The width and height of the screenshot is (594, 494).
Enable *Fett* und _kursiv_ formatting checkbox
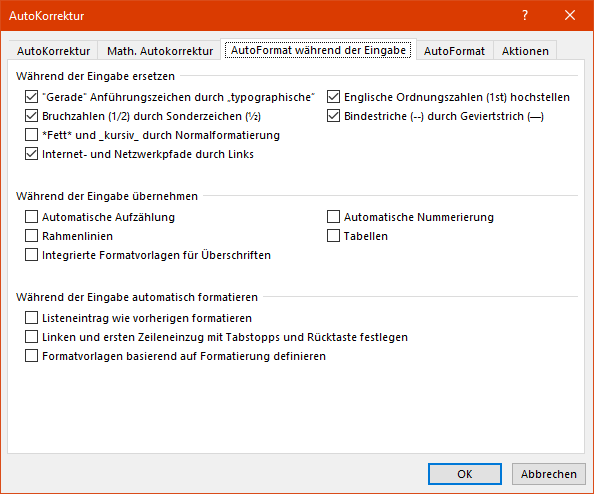coord(31,135)
